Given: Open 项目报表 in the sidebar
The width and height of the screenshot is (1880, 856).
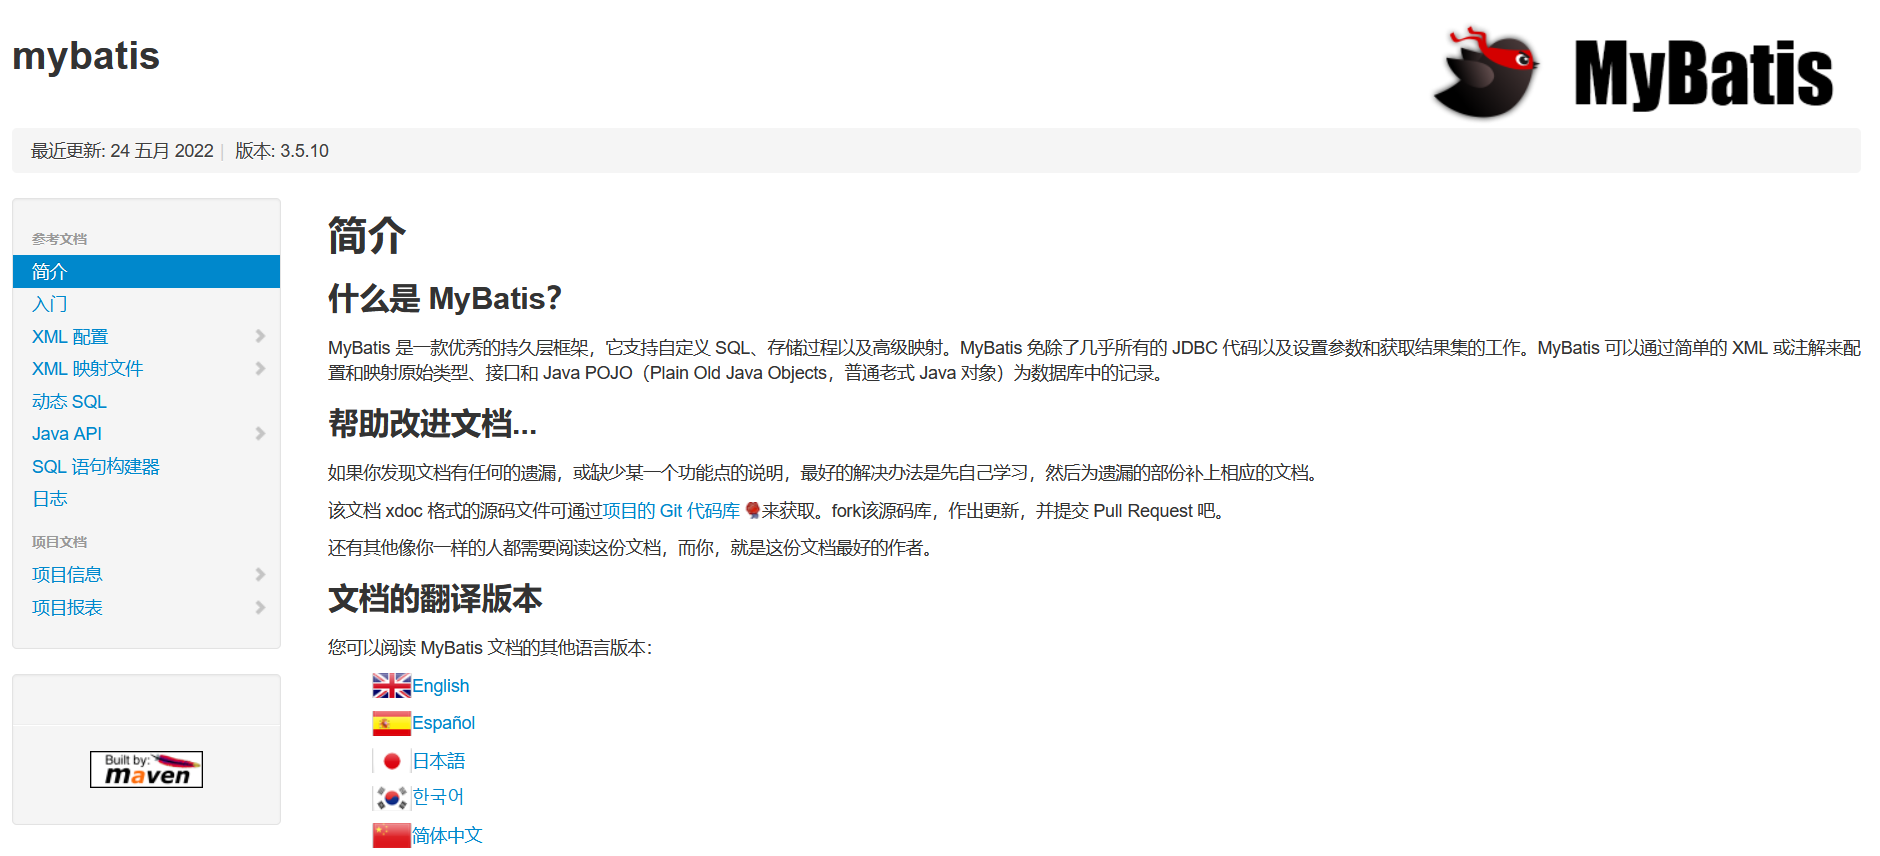Looking at the screenshot, I should click(x=67, y=608).
